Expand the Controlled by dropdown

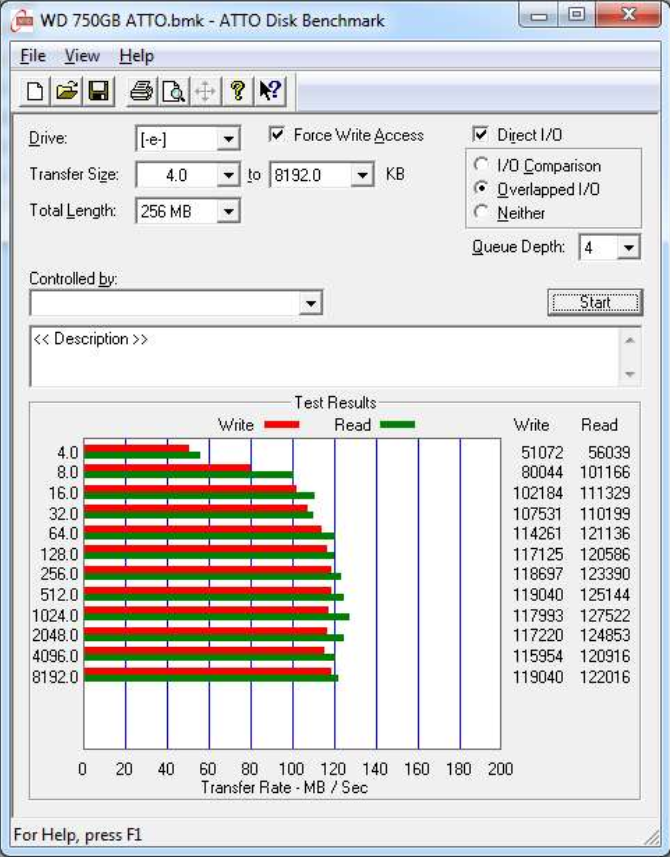click(311, 303)
